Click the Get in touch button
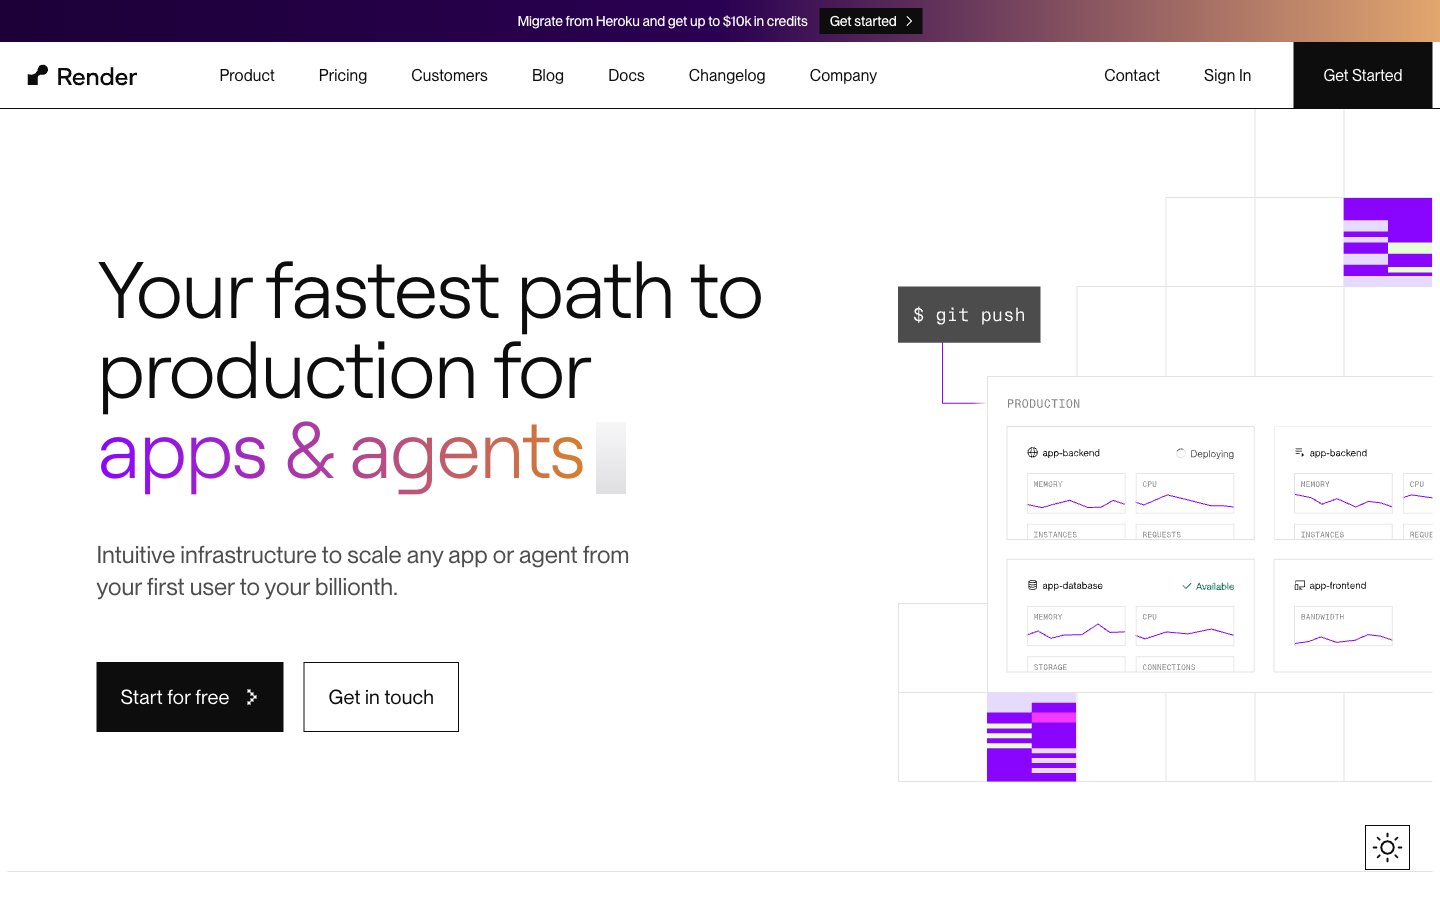 click(x=381, y=697)
